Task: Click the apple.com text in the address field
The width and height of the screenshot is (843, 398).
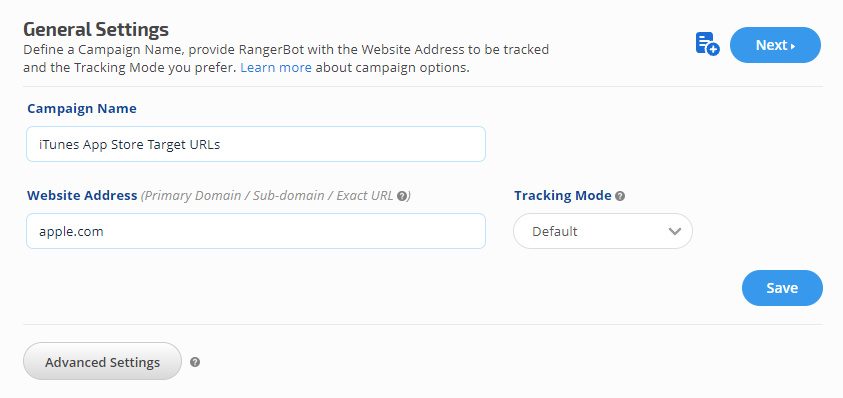Action: 71,232
